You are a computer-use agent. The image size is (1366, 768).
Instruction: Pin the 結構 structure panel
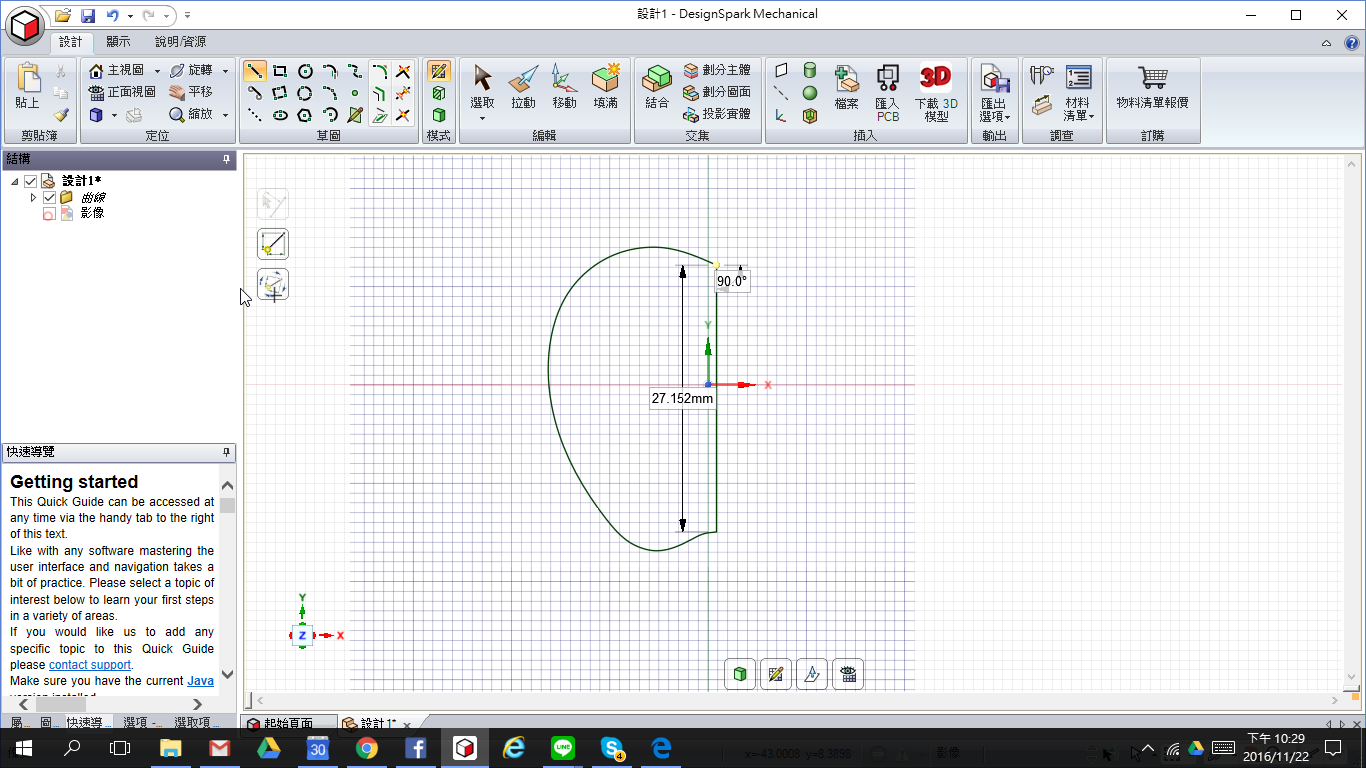(x=227, y=159)
